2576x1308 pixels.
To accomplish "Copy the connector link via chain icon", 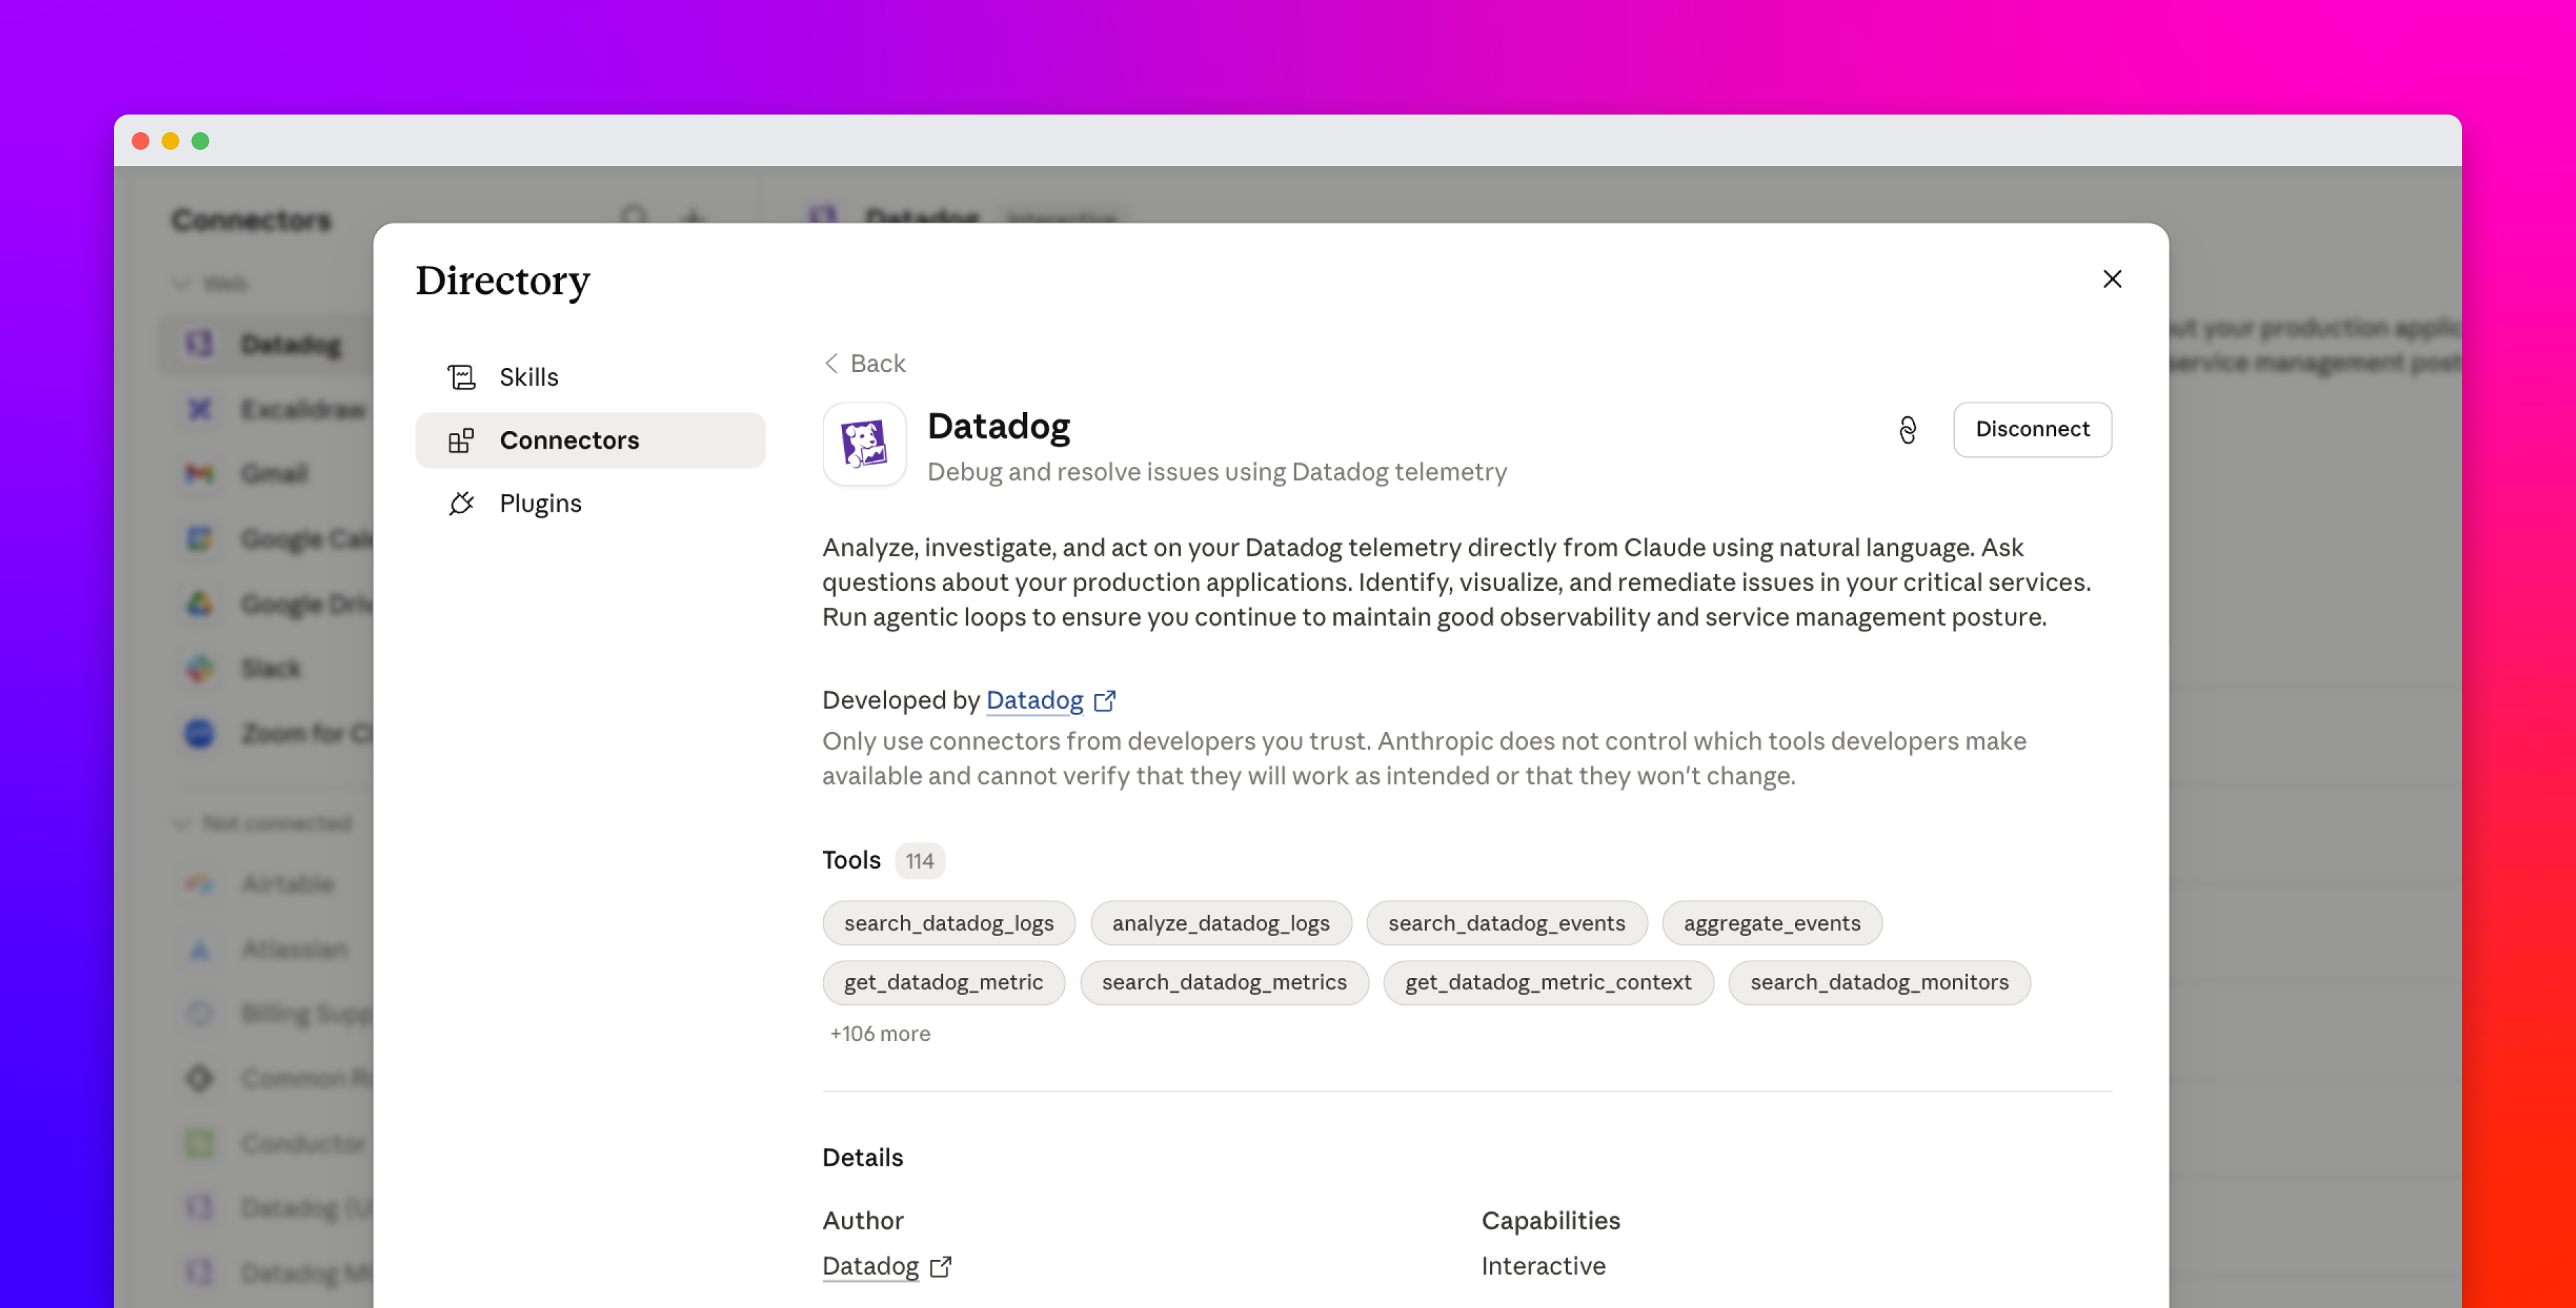I will tap(1907, 430).
